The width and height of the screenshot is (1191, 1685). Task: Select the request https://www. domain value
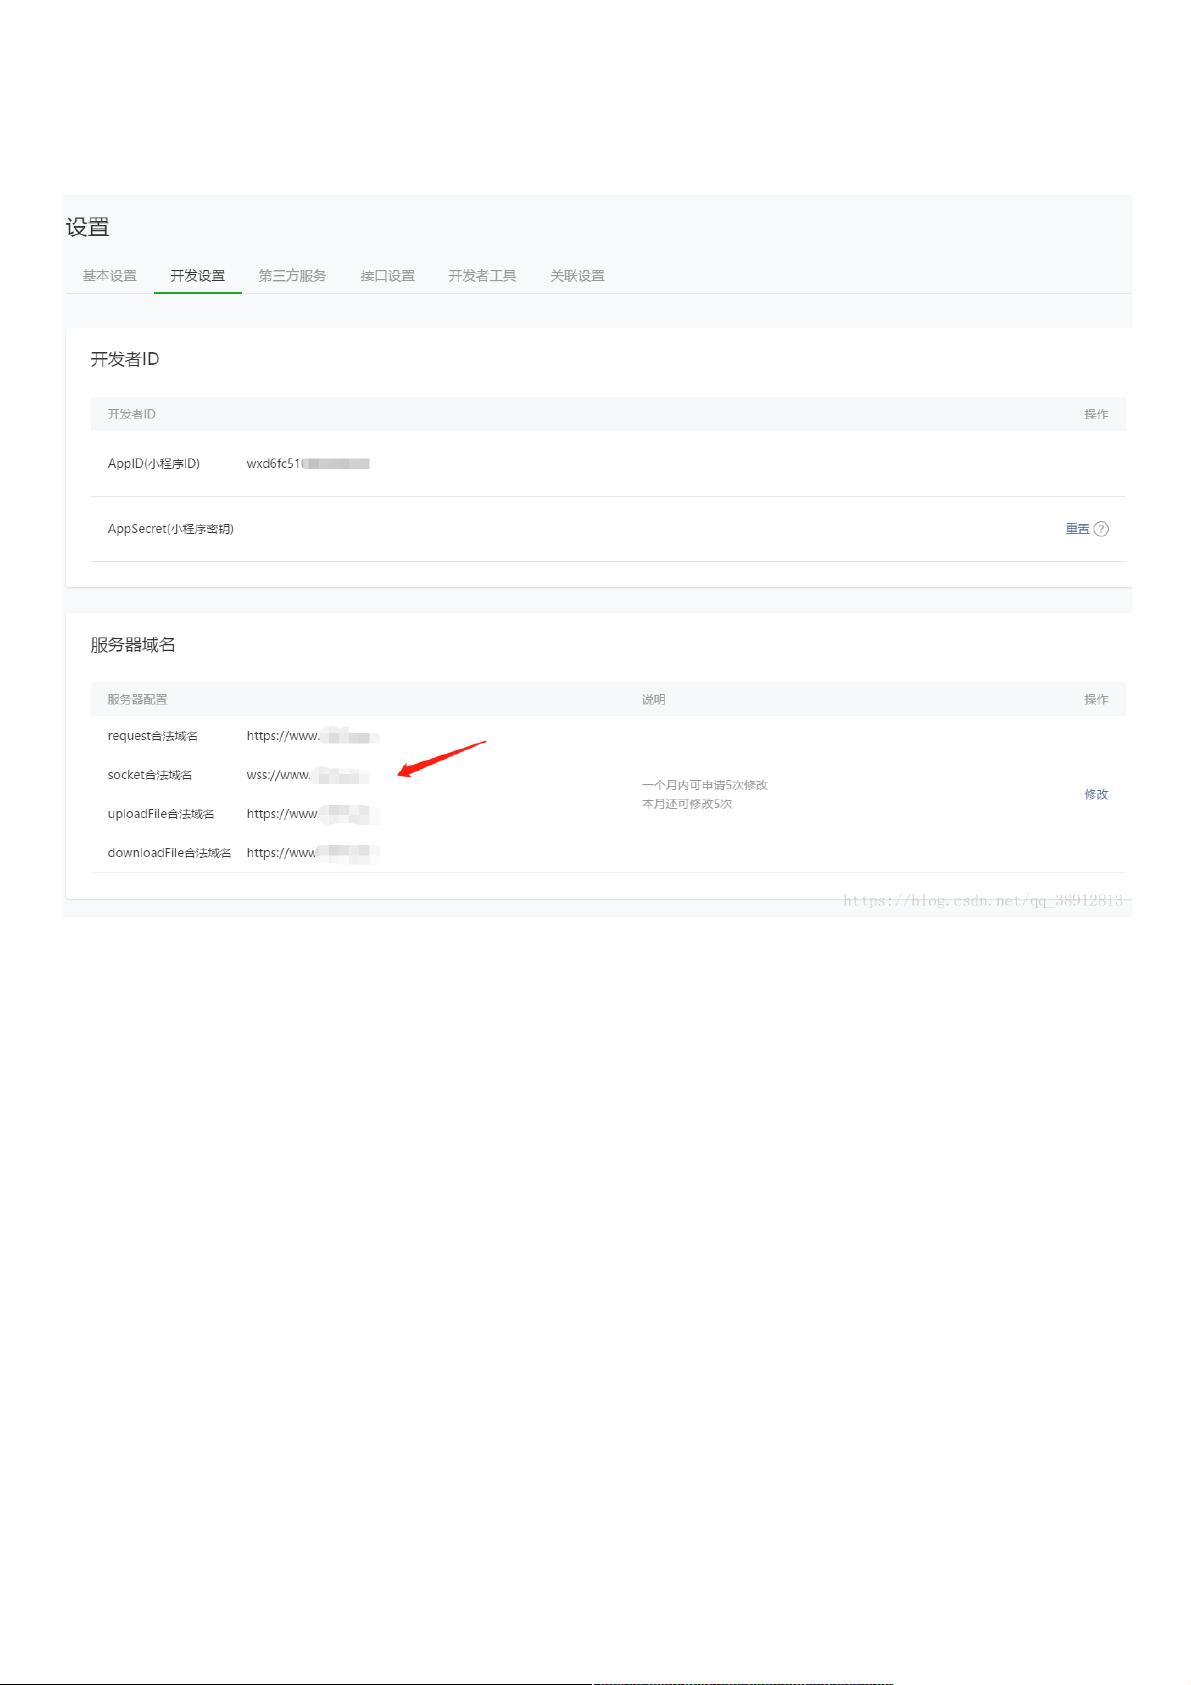click(x=313, y=736)
